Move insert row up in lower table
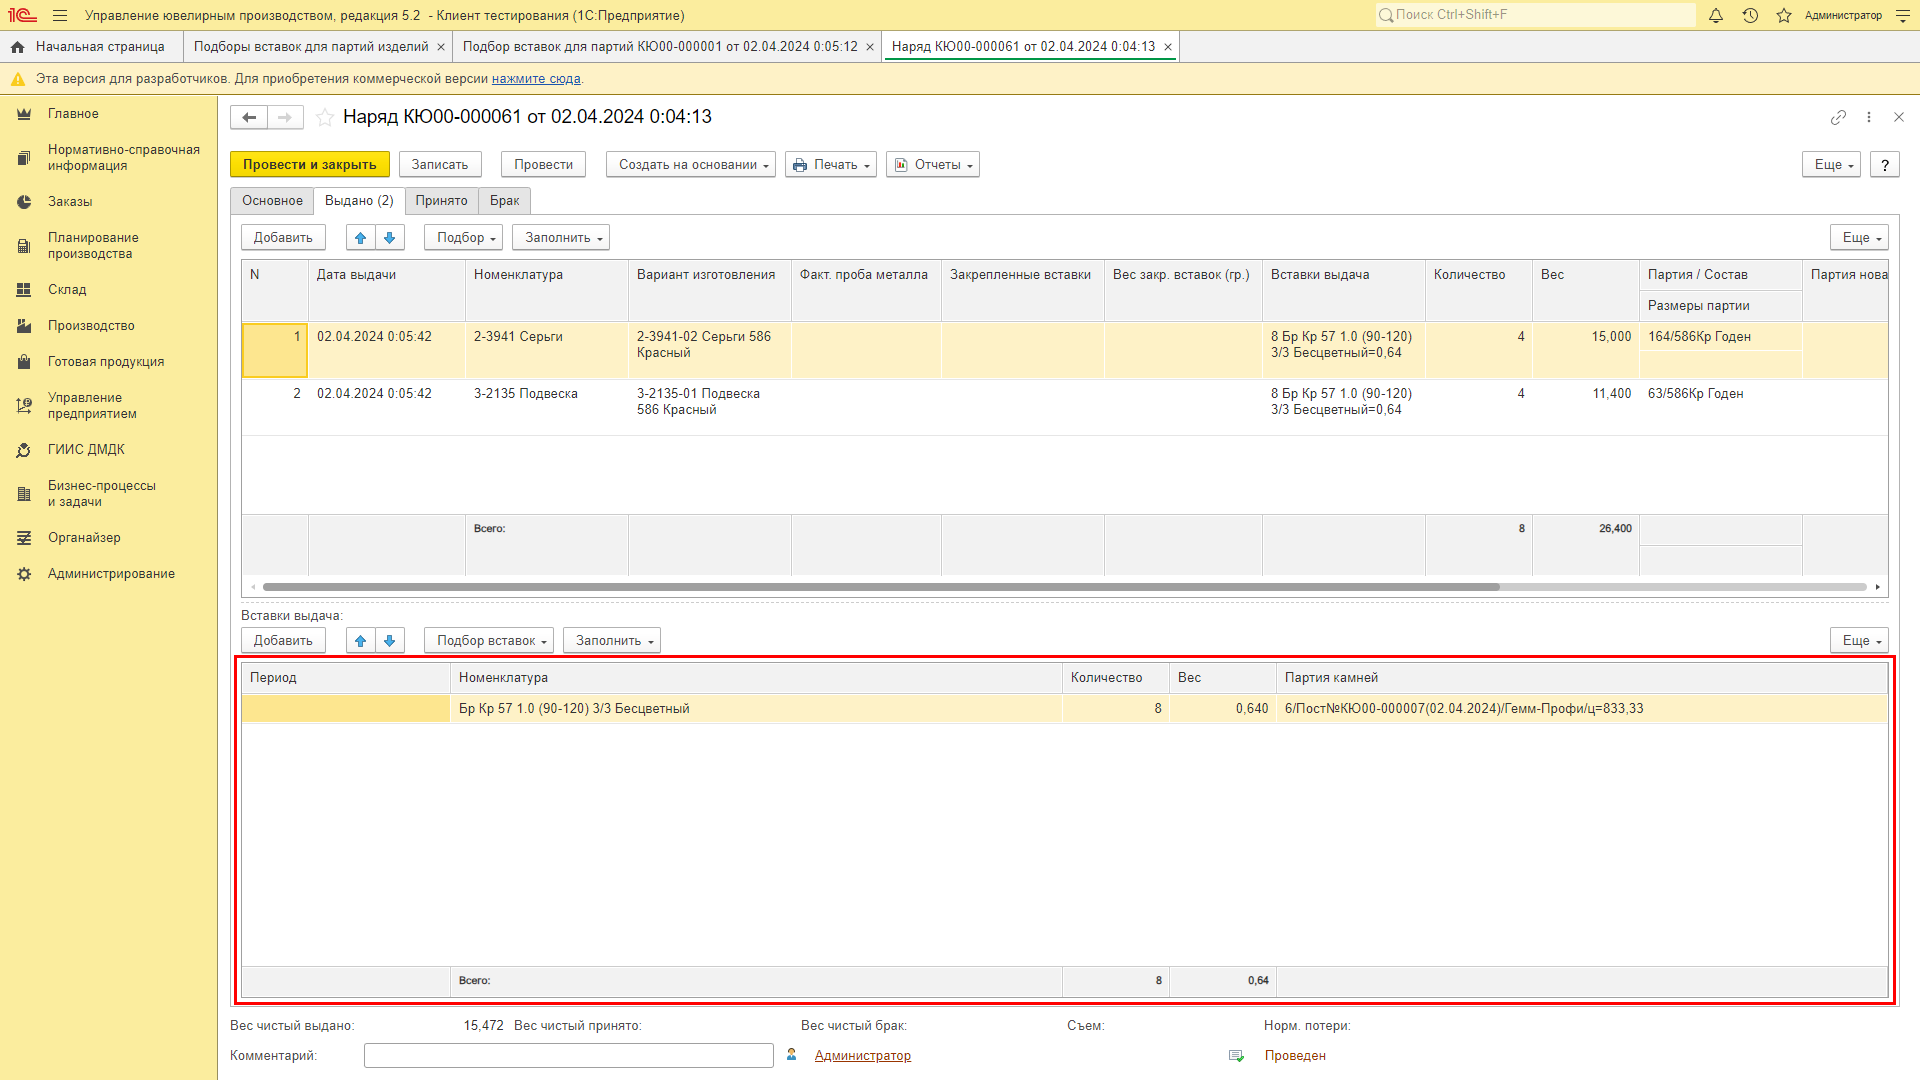Image resolution: width=1920 pixels, height=1080 pixels. click(x=361, y=640)
